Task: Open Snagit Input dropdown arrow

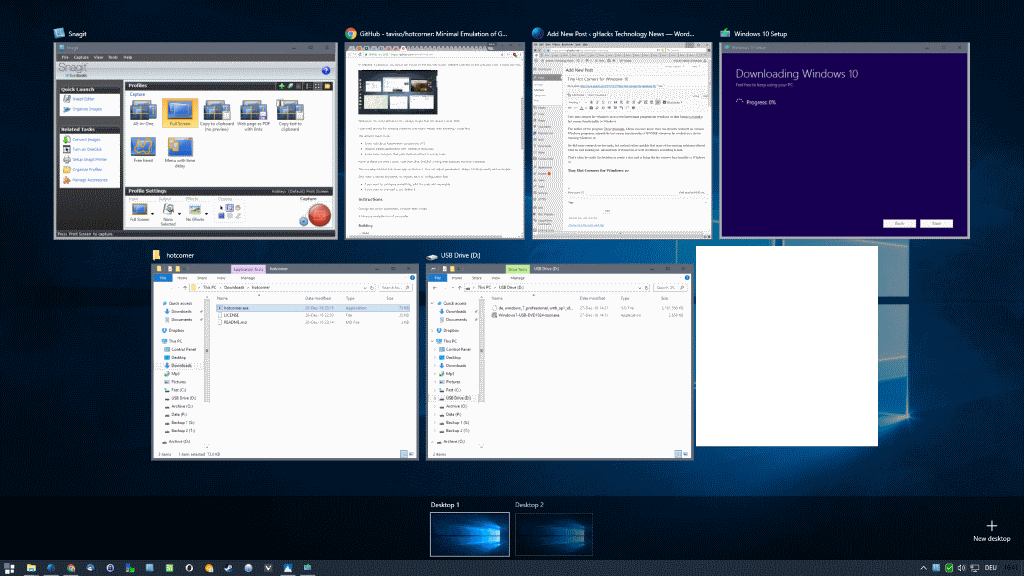Action: [x=152, y=214]
